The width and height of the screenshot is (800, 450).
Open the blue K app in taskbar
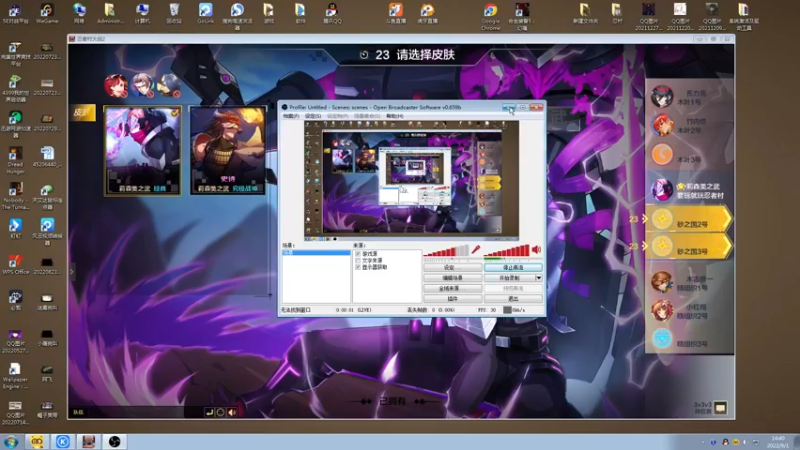pos(63,441)
